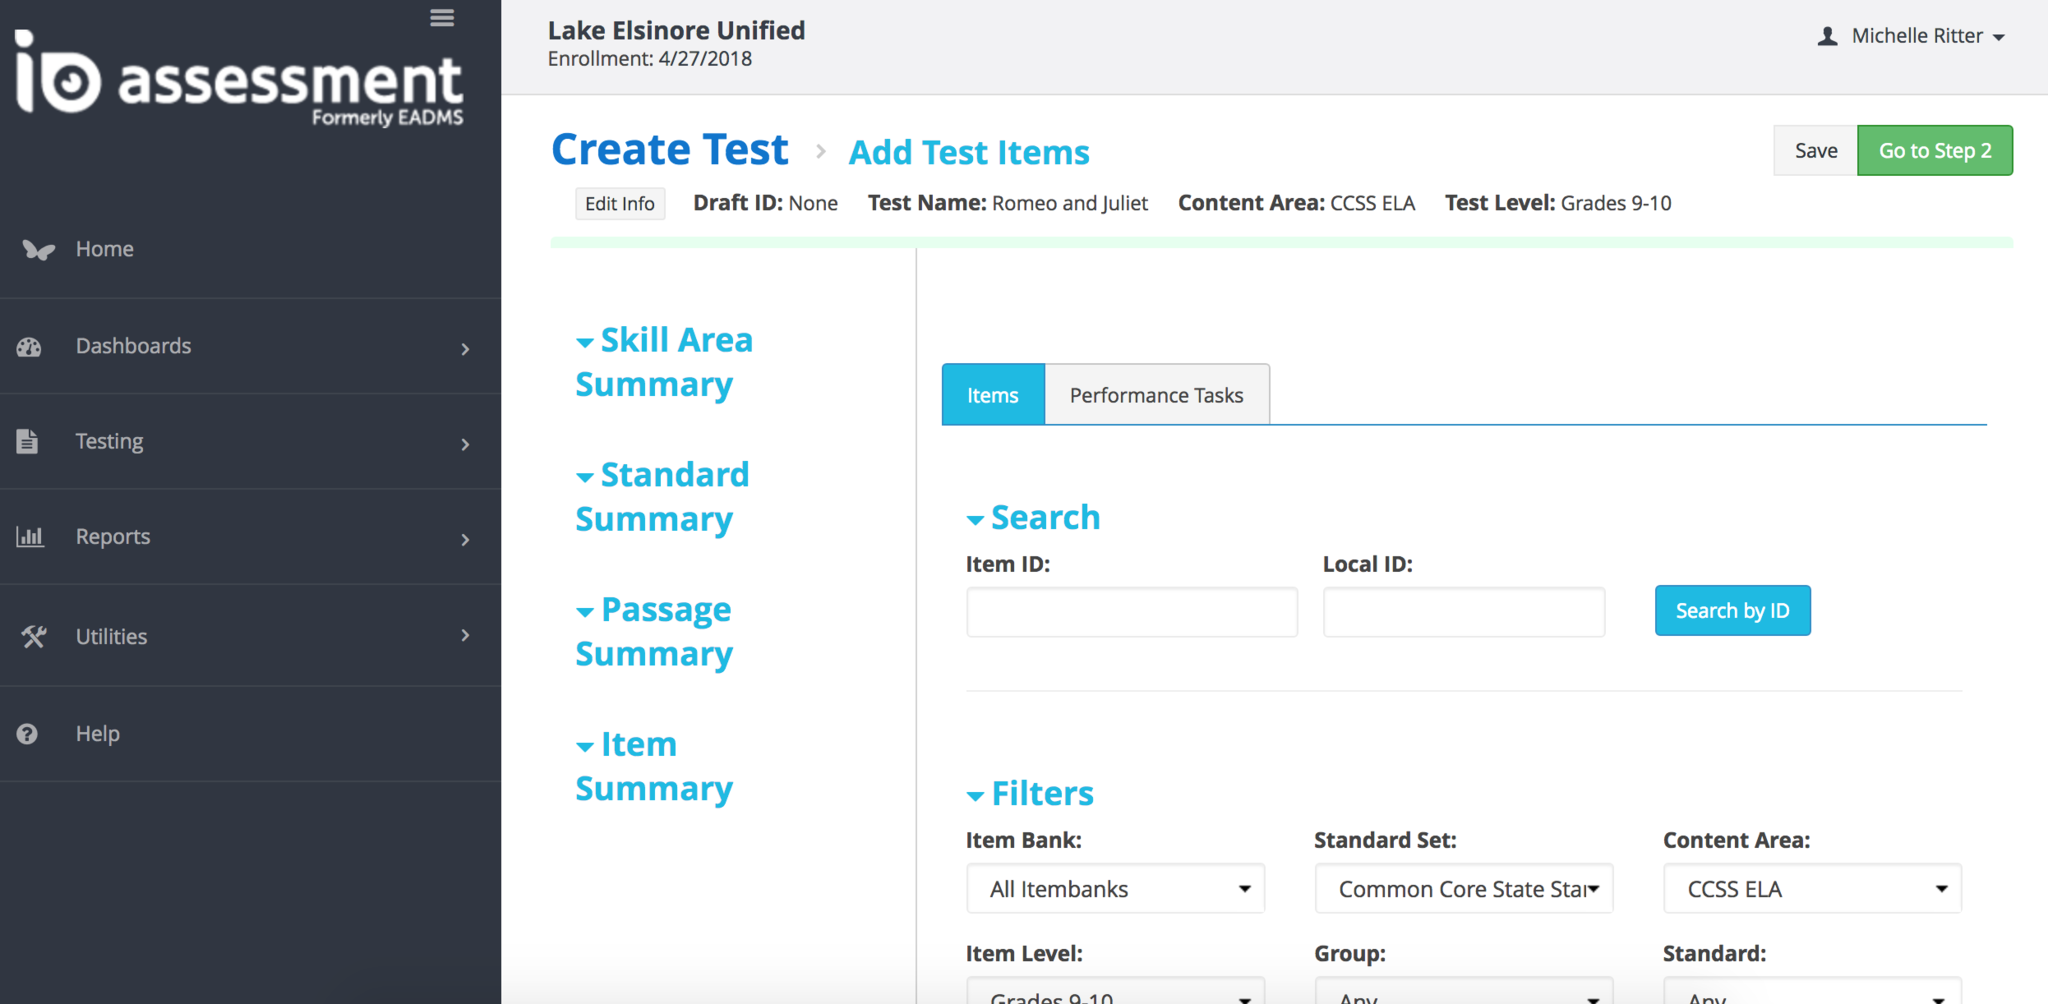Click the Edit Info button

pyautogui.click(x=619, y=204)
